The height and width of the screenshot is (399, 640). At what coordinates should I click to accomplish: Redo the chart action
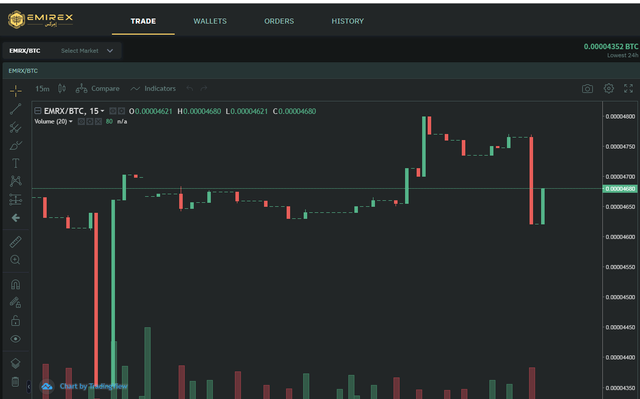[x=204, y=89]
